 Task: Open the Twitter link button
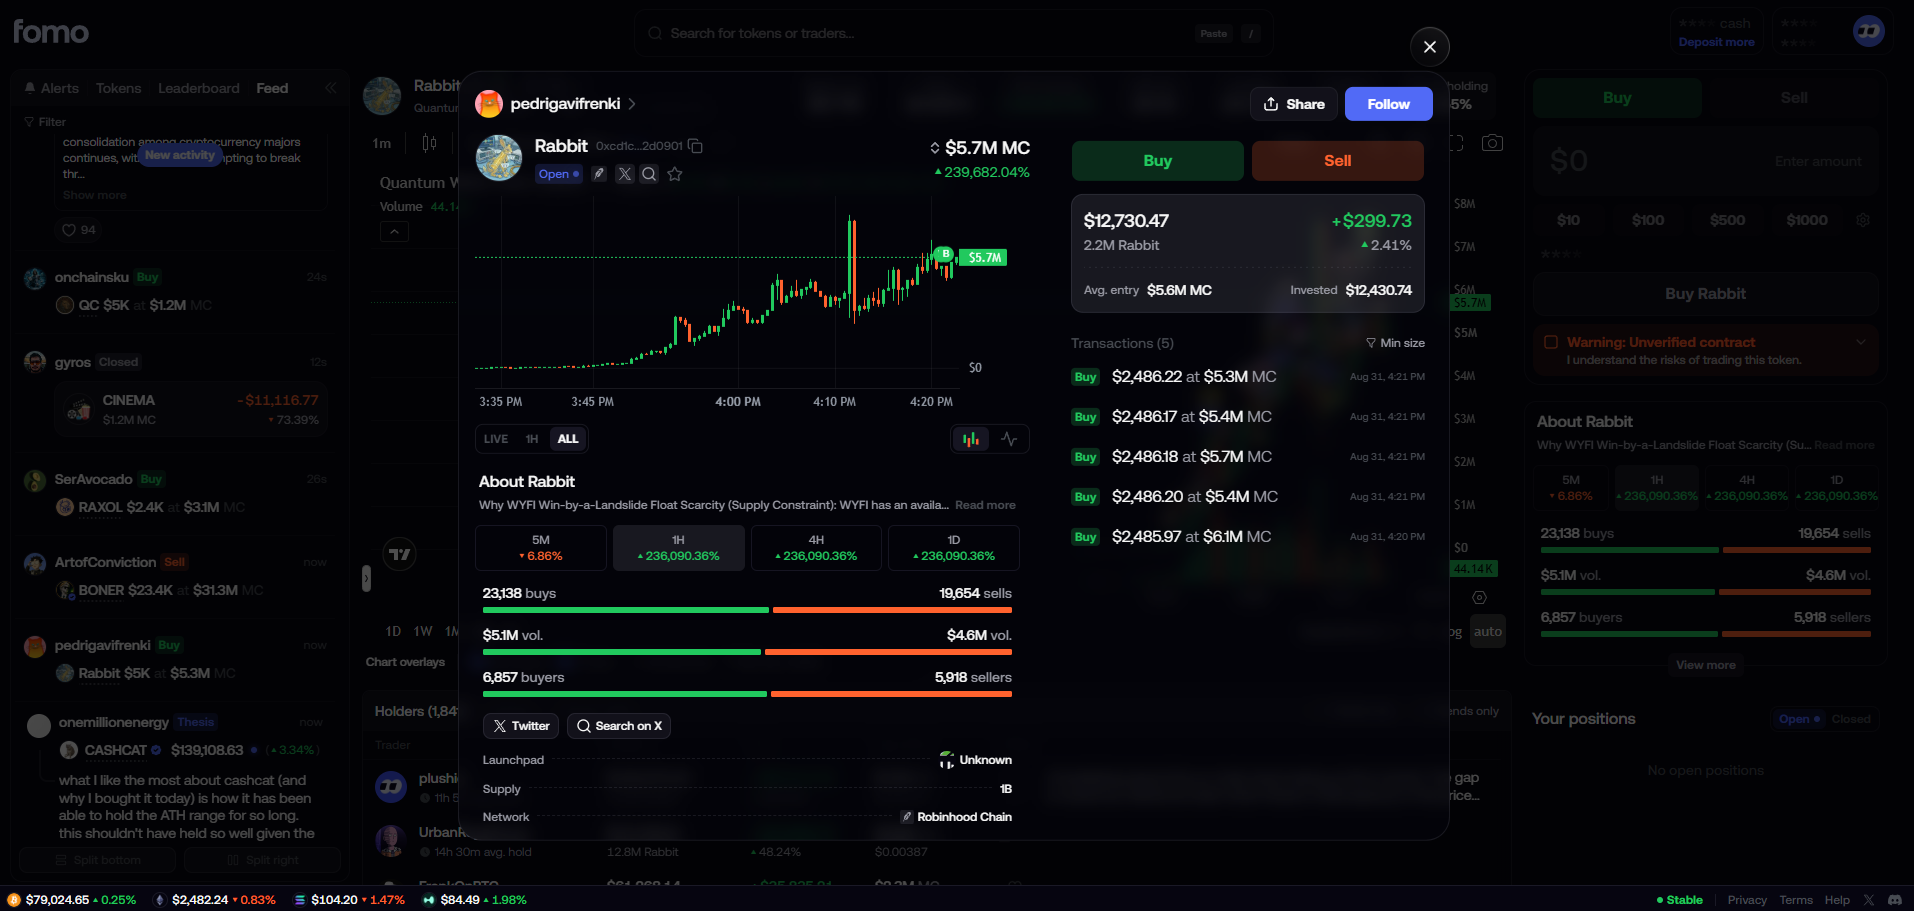click(x=522, y=726)
